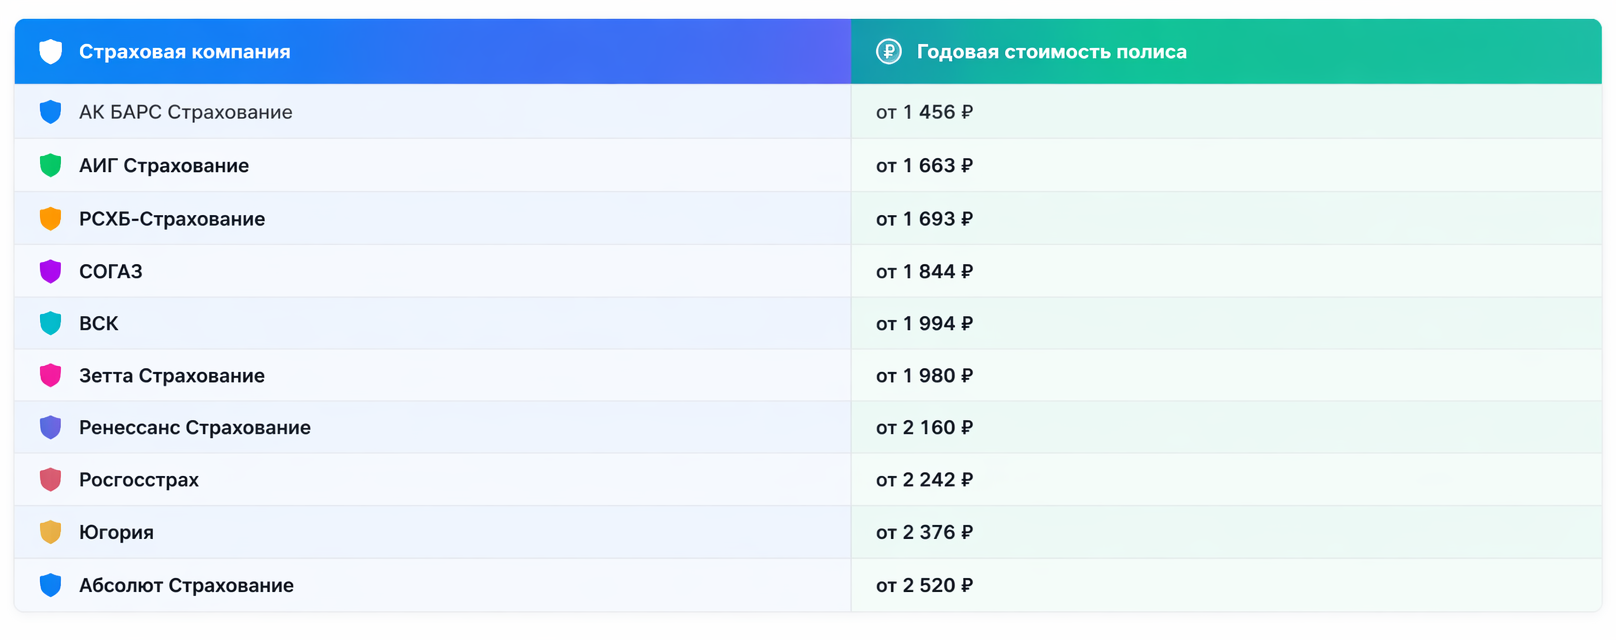Viewport: 1616px width, 640px height.
Task: Click the green shield beside АИГ Страхование
Action: pyautogui.click(x=50, y=165)
